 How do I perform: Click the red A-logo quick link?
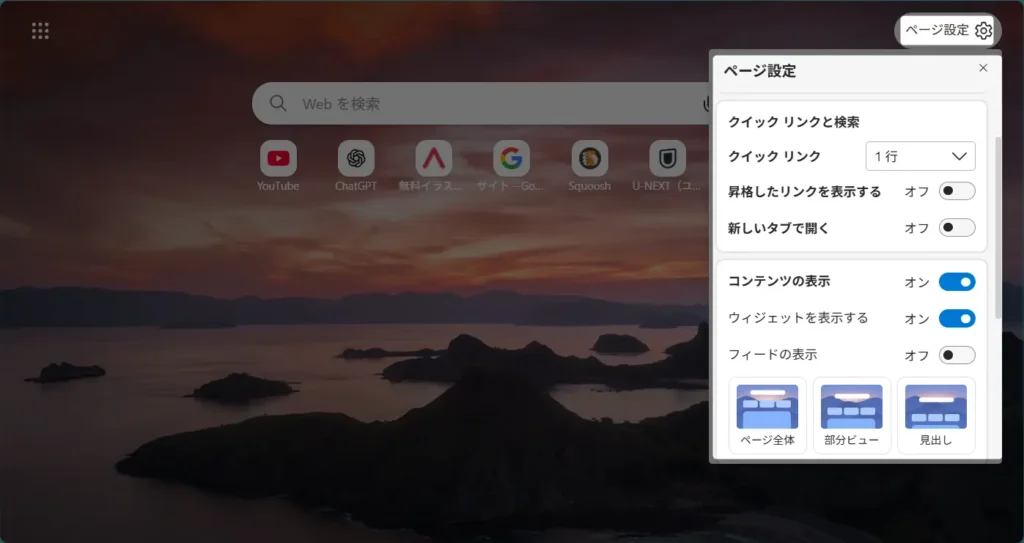[434, 158]
